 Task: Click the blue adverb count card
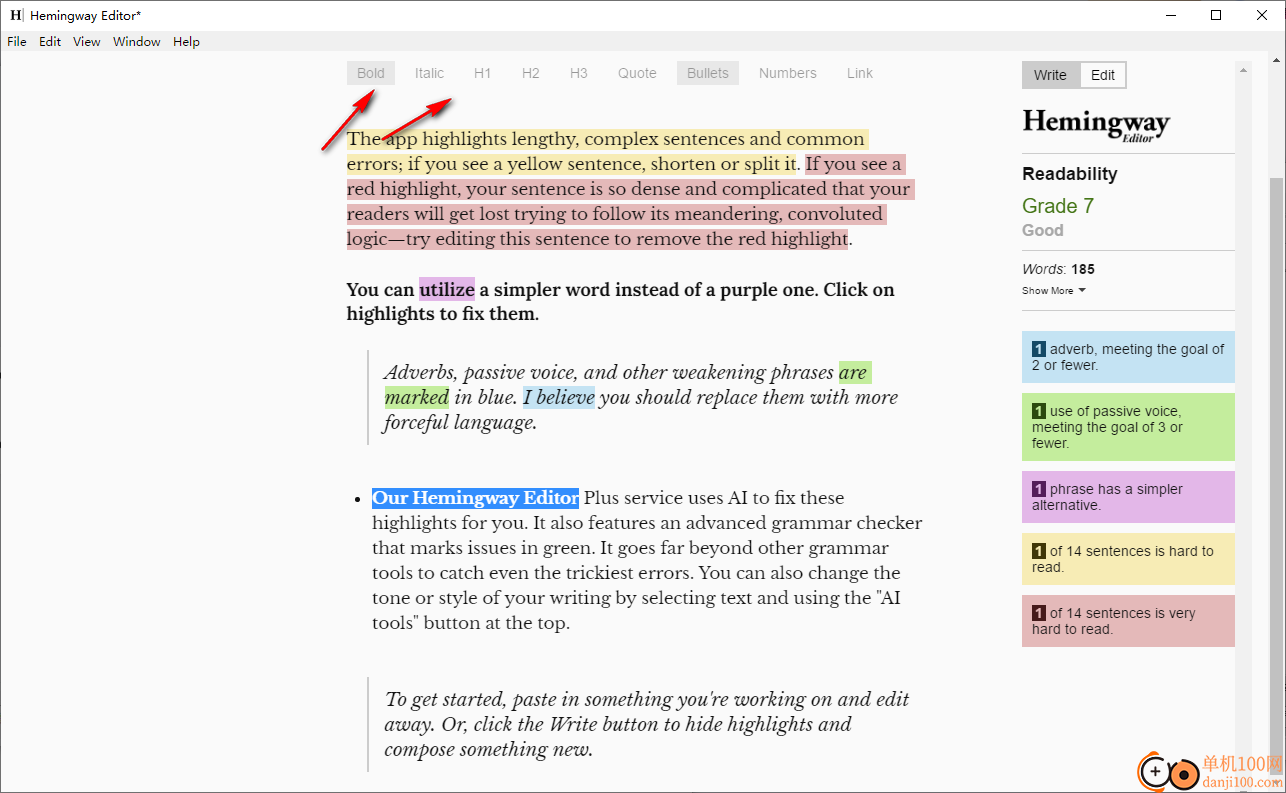1128,357
